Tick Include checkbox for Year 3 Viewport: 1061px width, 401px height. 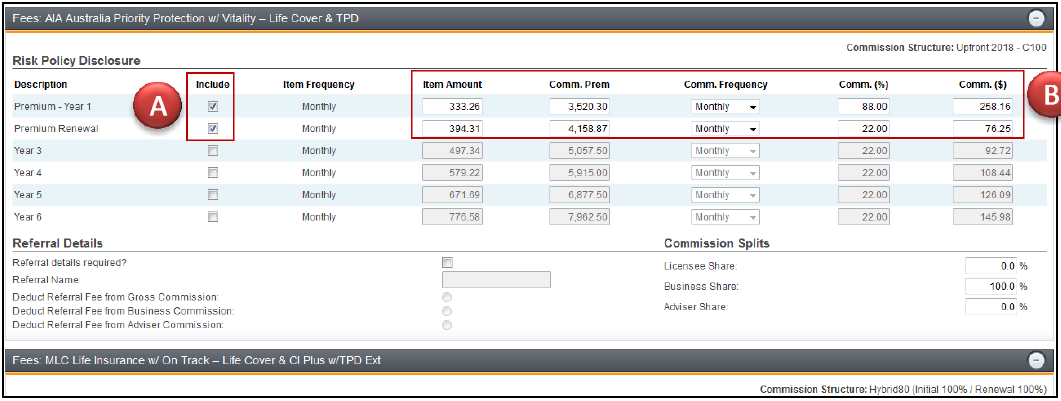[212, 151]
